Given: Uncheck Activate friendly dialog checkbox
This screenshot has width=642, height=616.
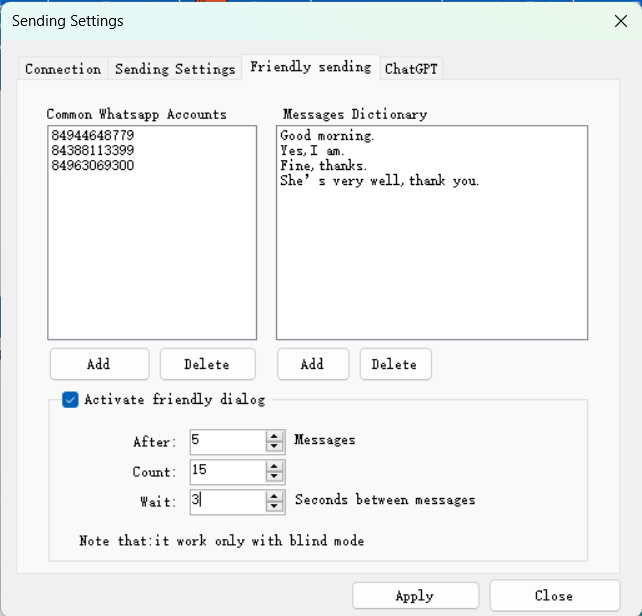Looking at the screenshot, I should point(70,400).
